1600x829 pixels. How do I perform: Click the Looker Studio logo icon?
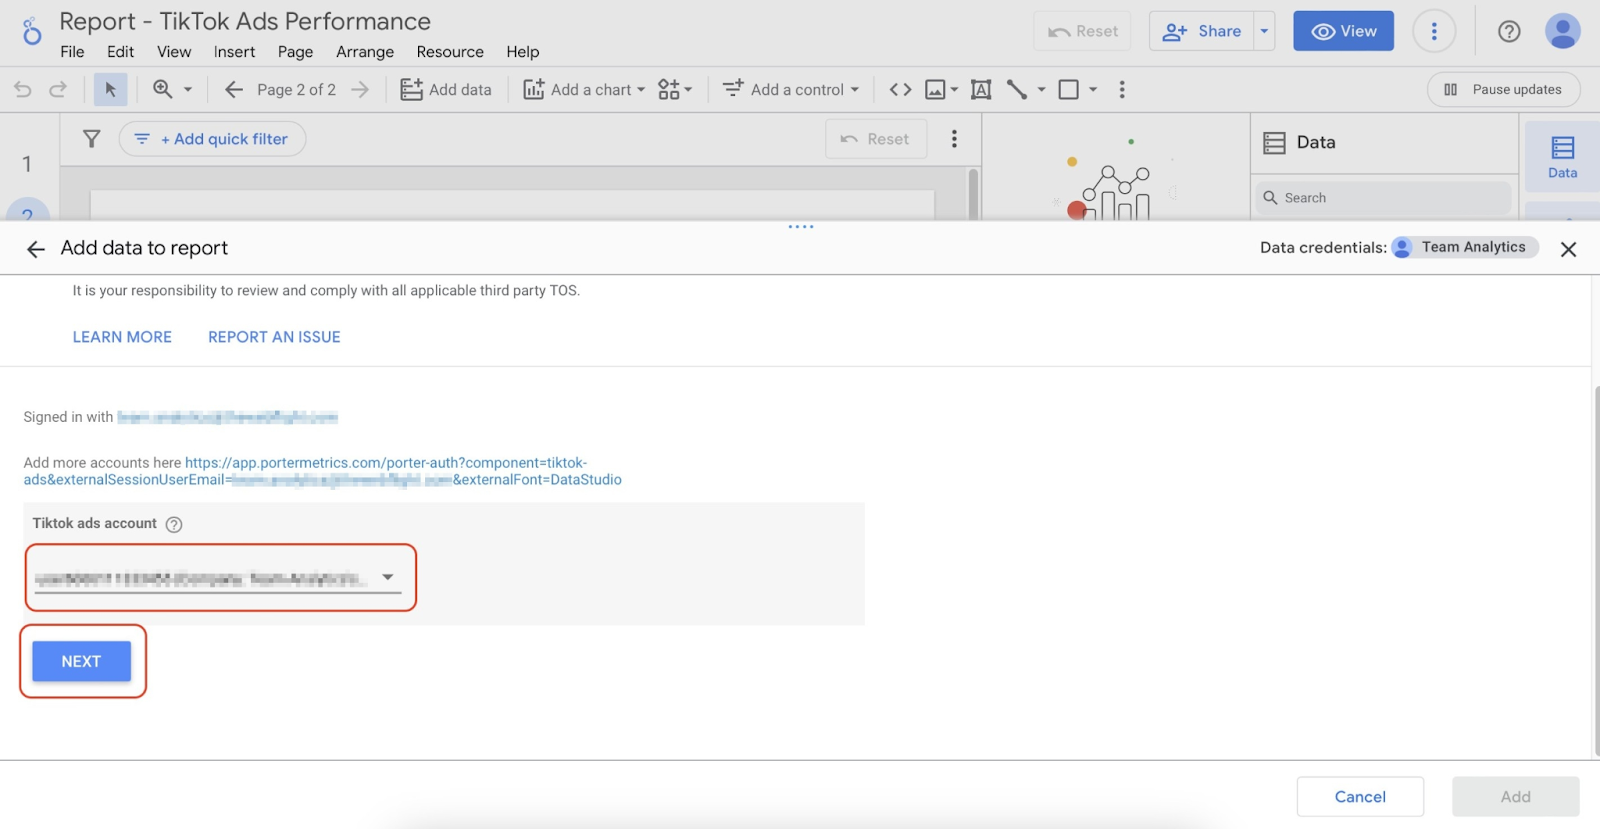tap(32, 31)
